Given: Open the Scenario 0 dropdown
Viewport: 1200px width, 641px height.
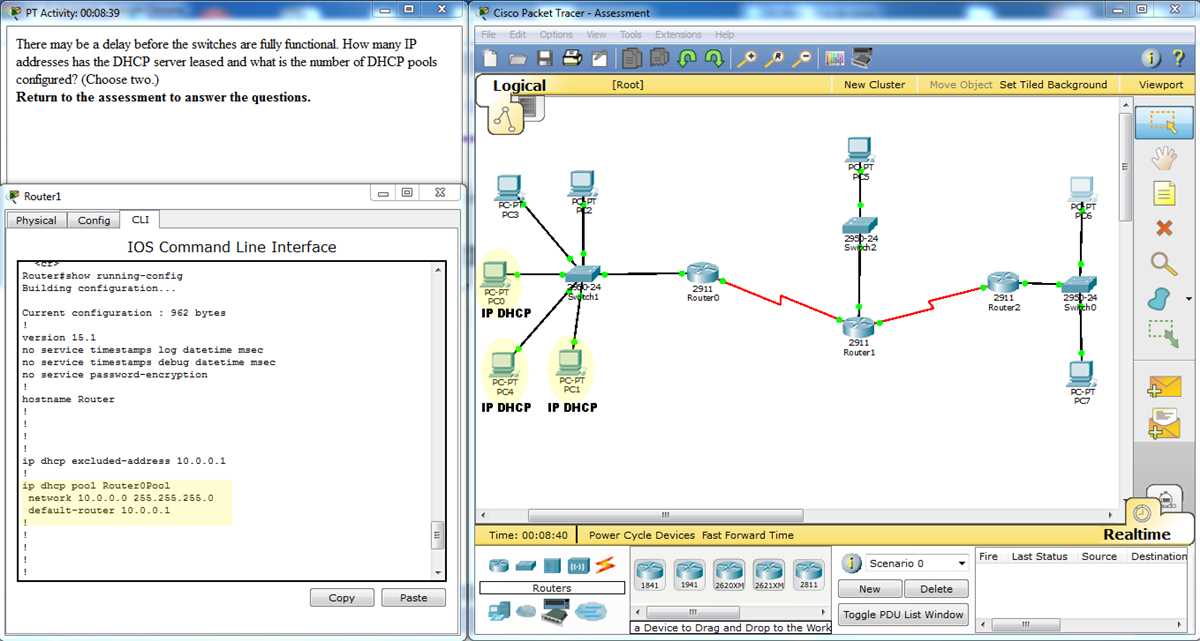Looking at the screenshot, I should 918,563.
